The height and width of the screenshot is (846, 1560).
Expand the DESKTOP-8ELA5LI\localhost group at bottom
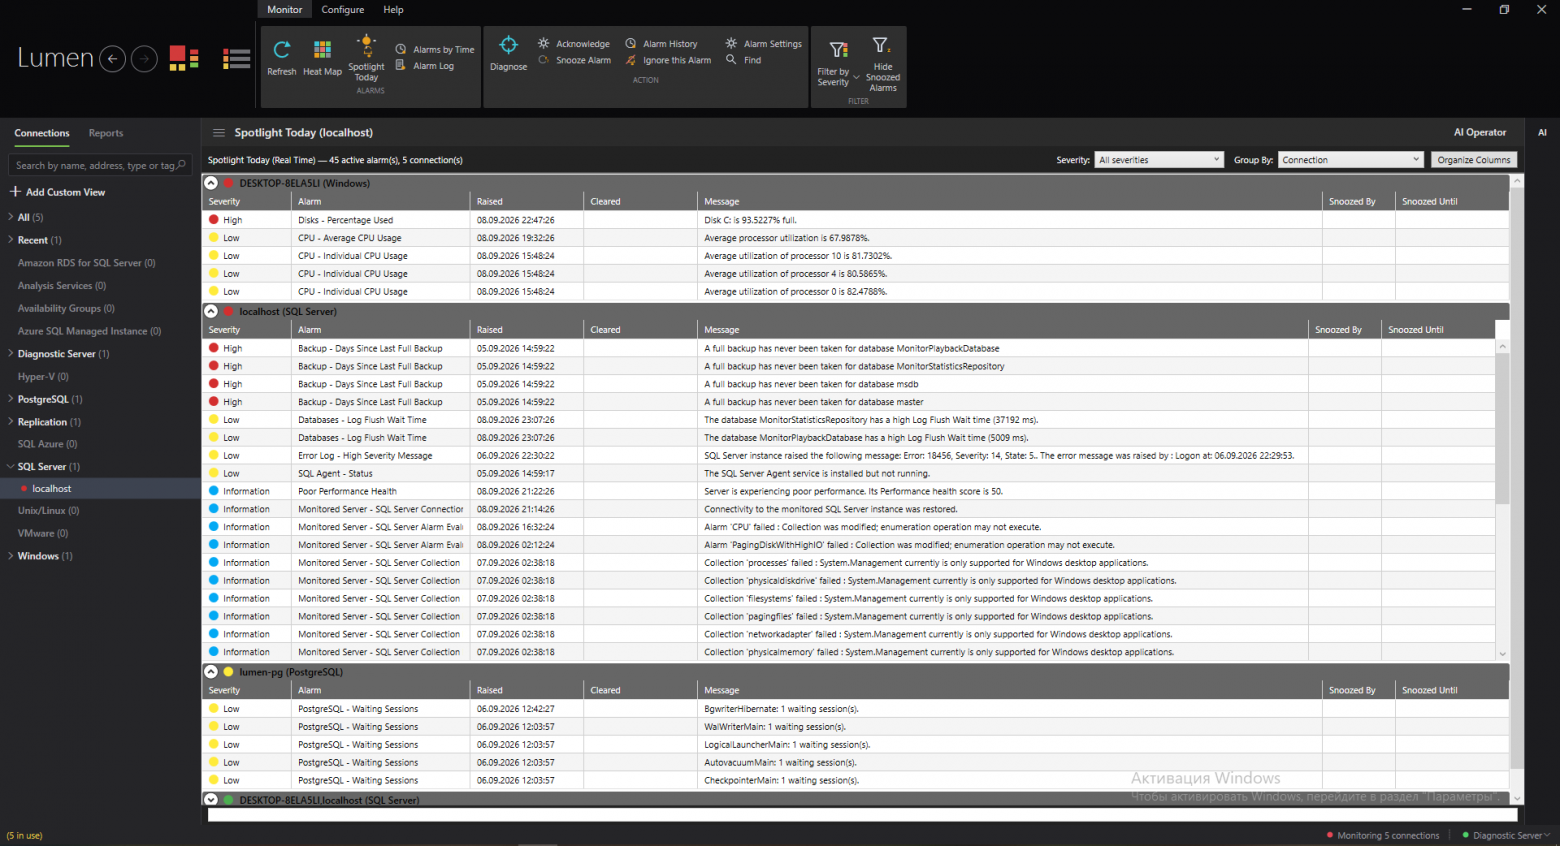pyautogui.click(x=211, y=800)
